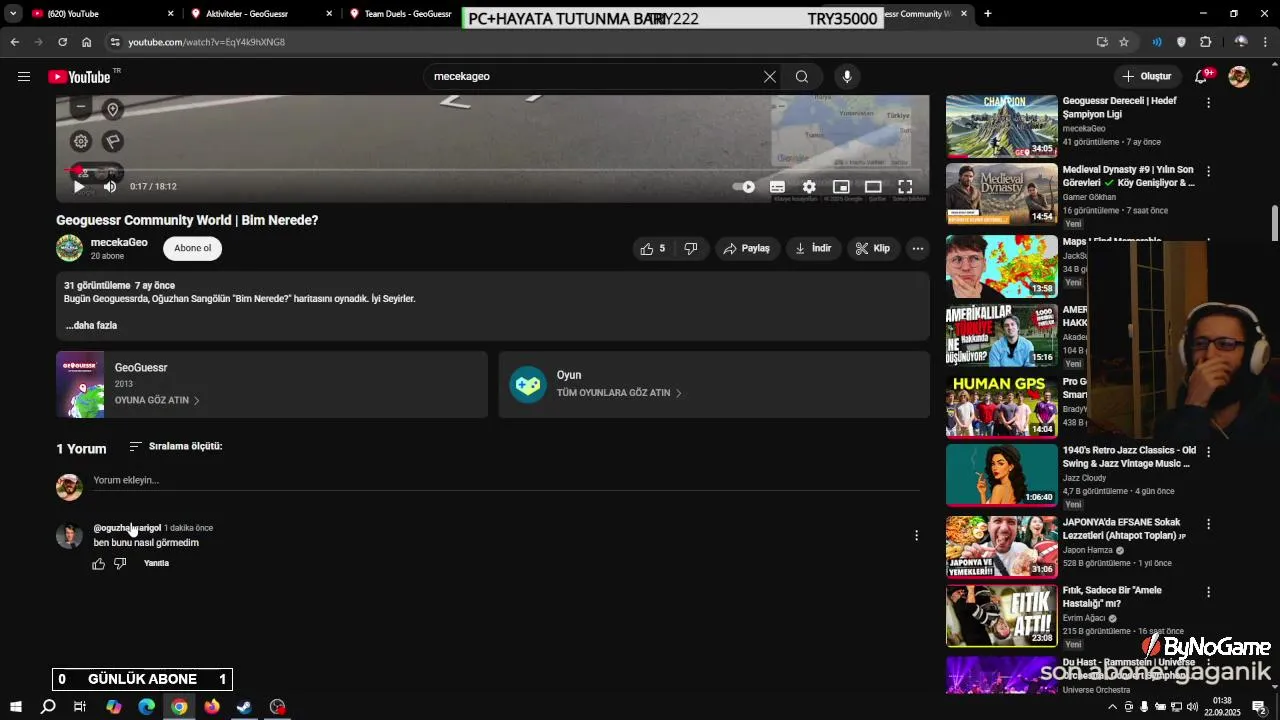This screenshot has height=720, width=1280.
Task: Open options for the Geoguessr Dereceli video
Action: click(1208, 103)
